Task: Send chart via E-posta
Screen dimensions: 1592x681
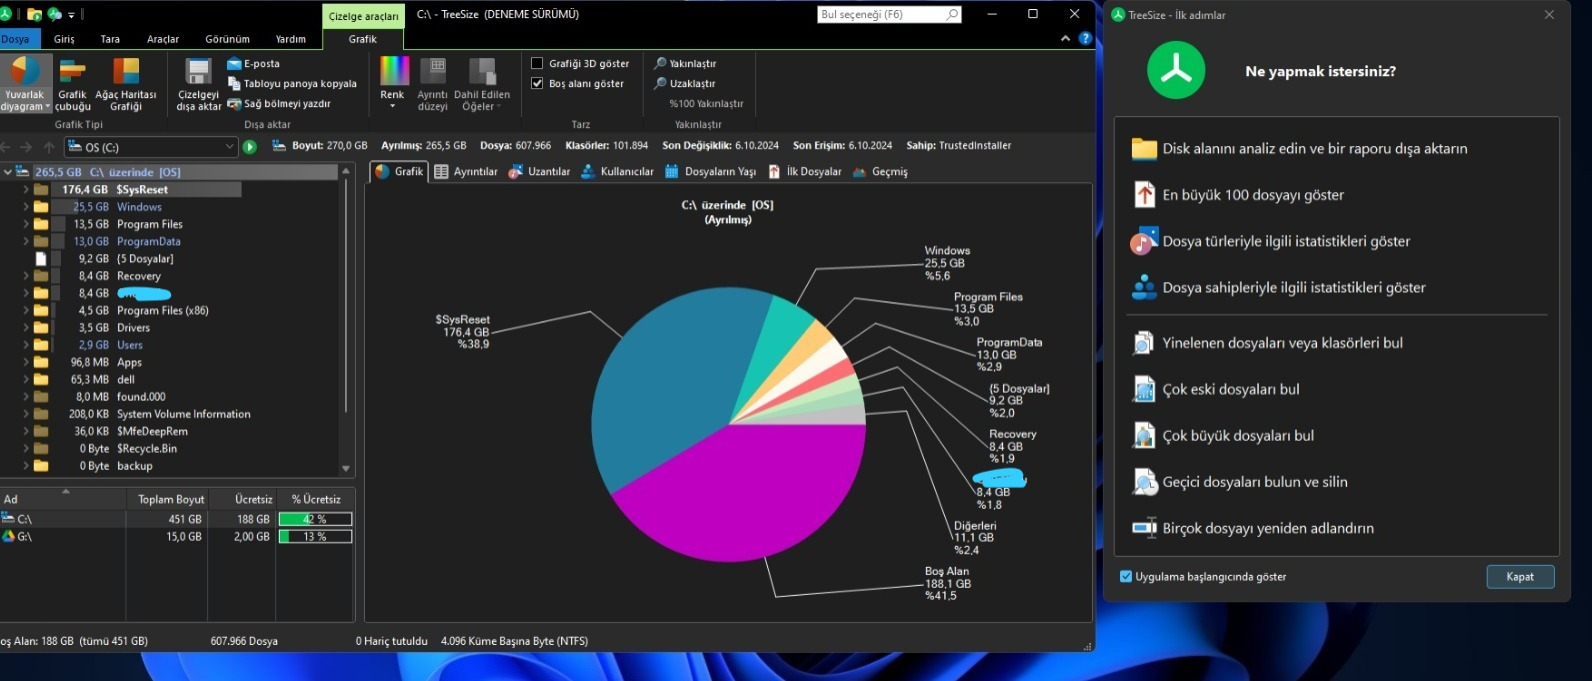Action: pos(254,63)
